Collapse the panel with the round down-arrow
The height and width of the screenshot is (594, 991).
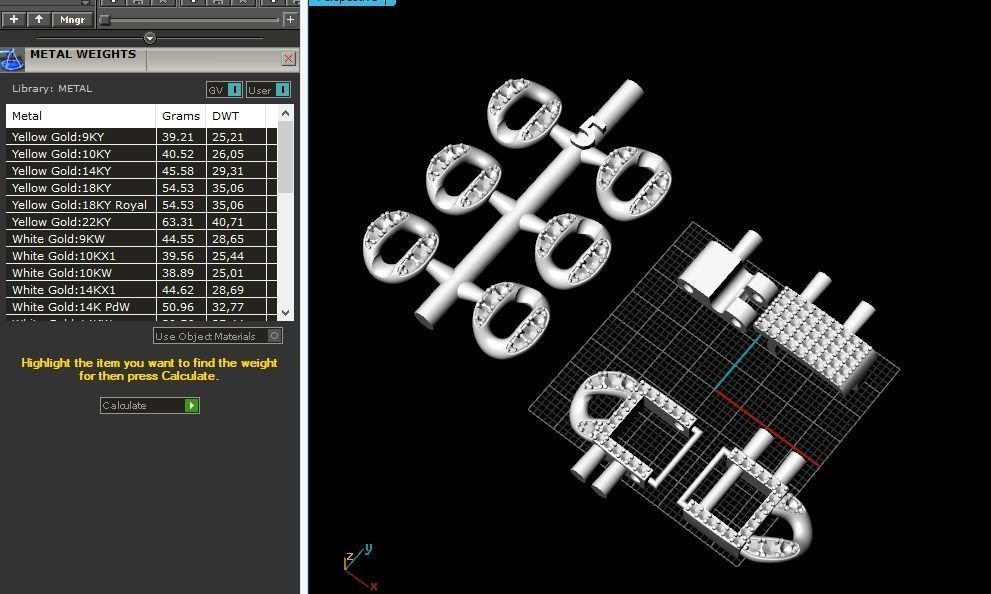[x=150, y=39]
